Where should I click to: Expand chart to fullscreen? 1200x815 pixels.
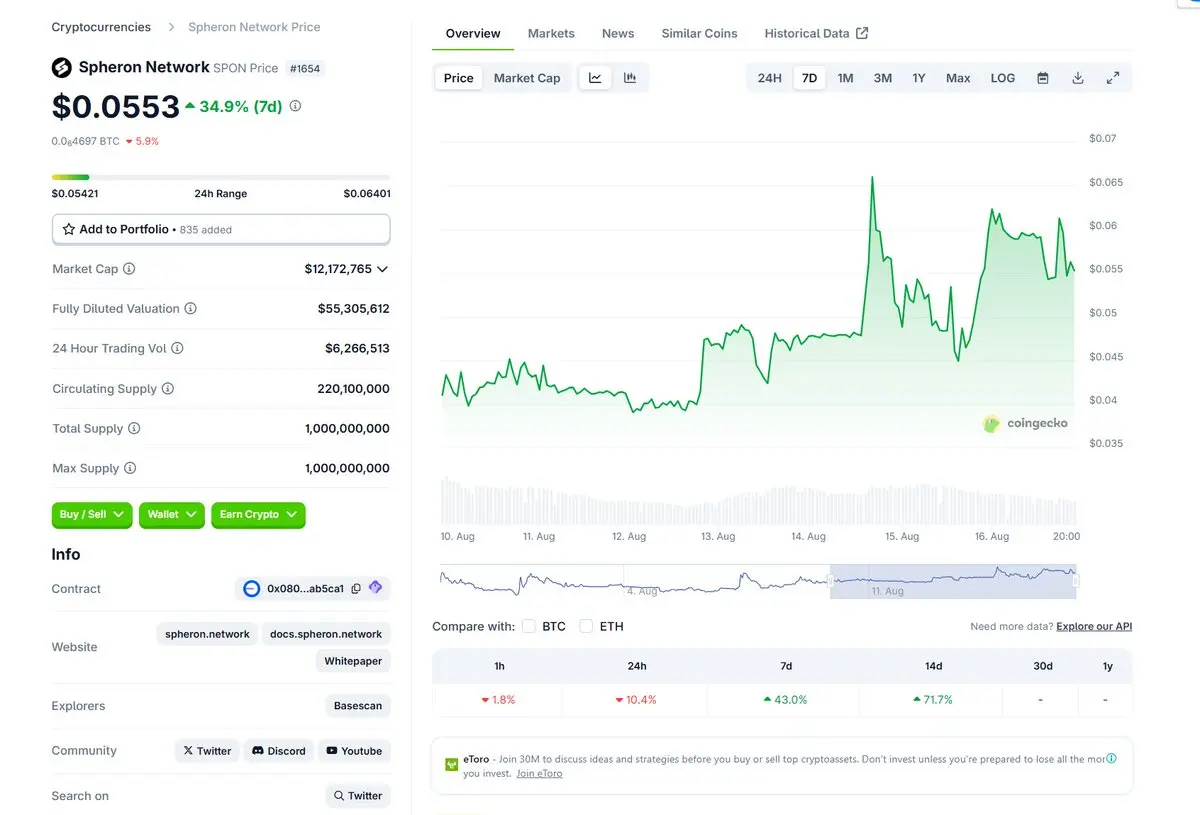tap(1113, 78)
